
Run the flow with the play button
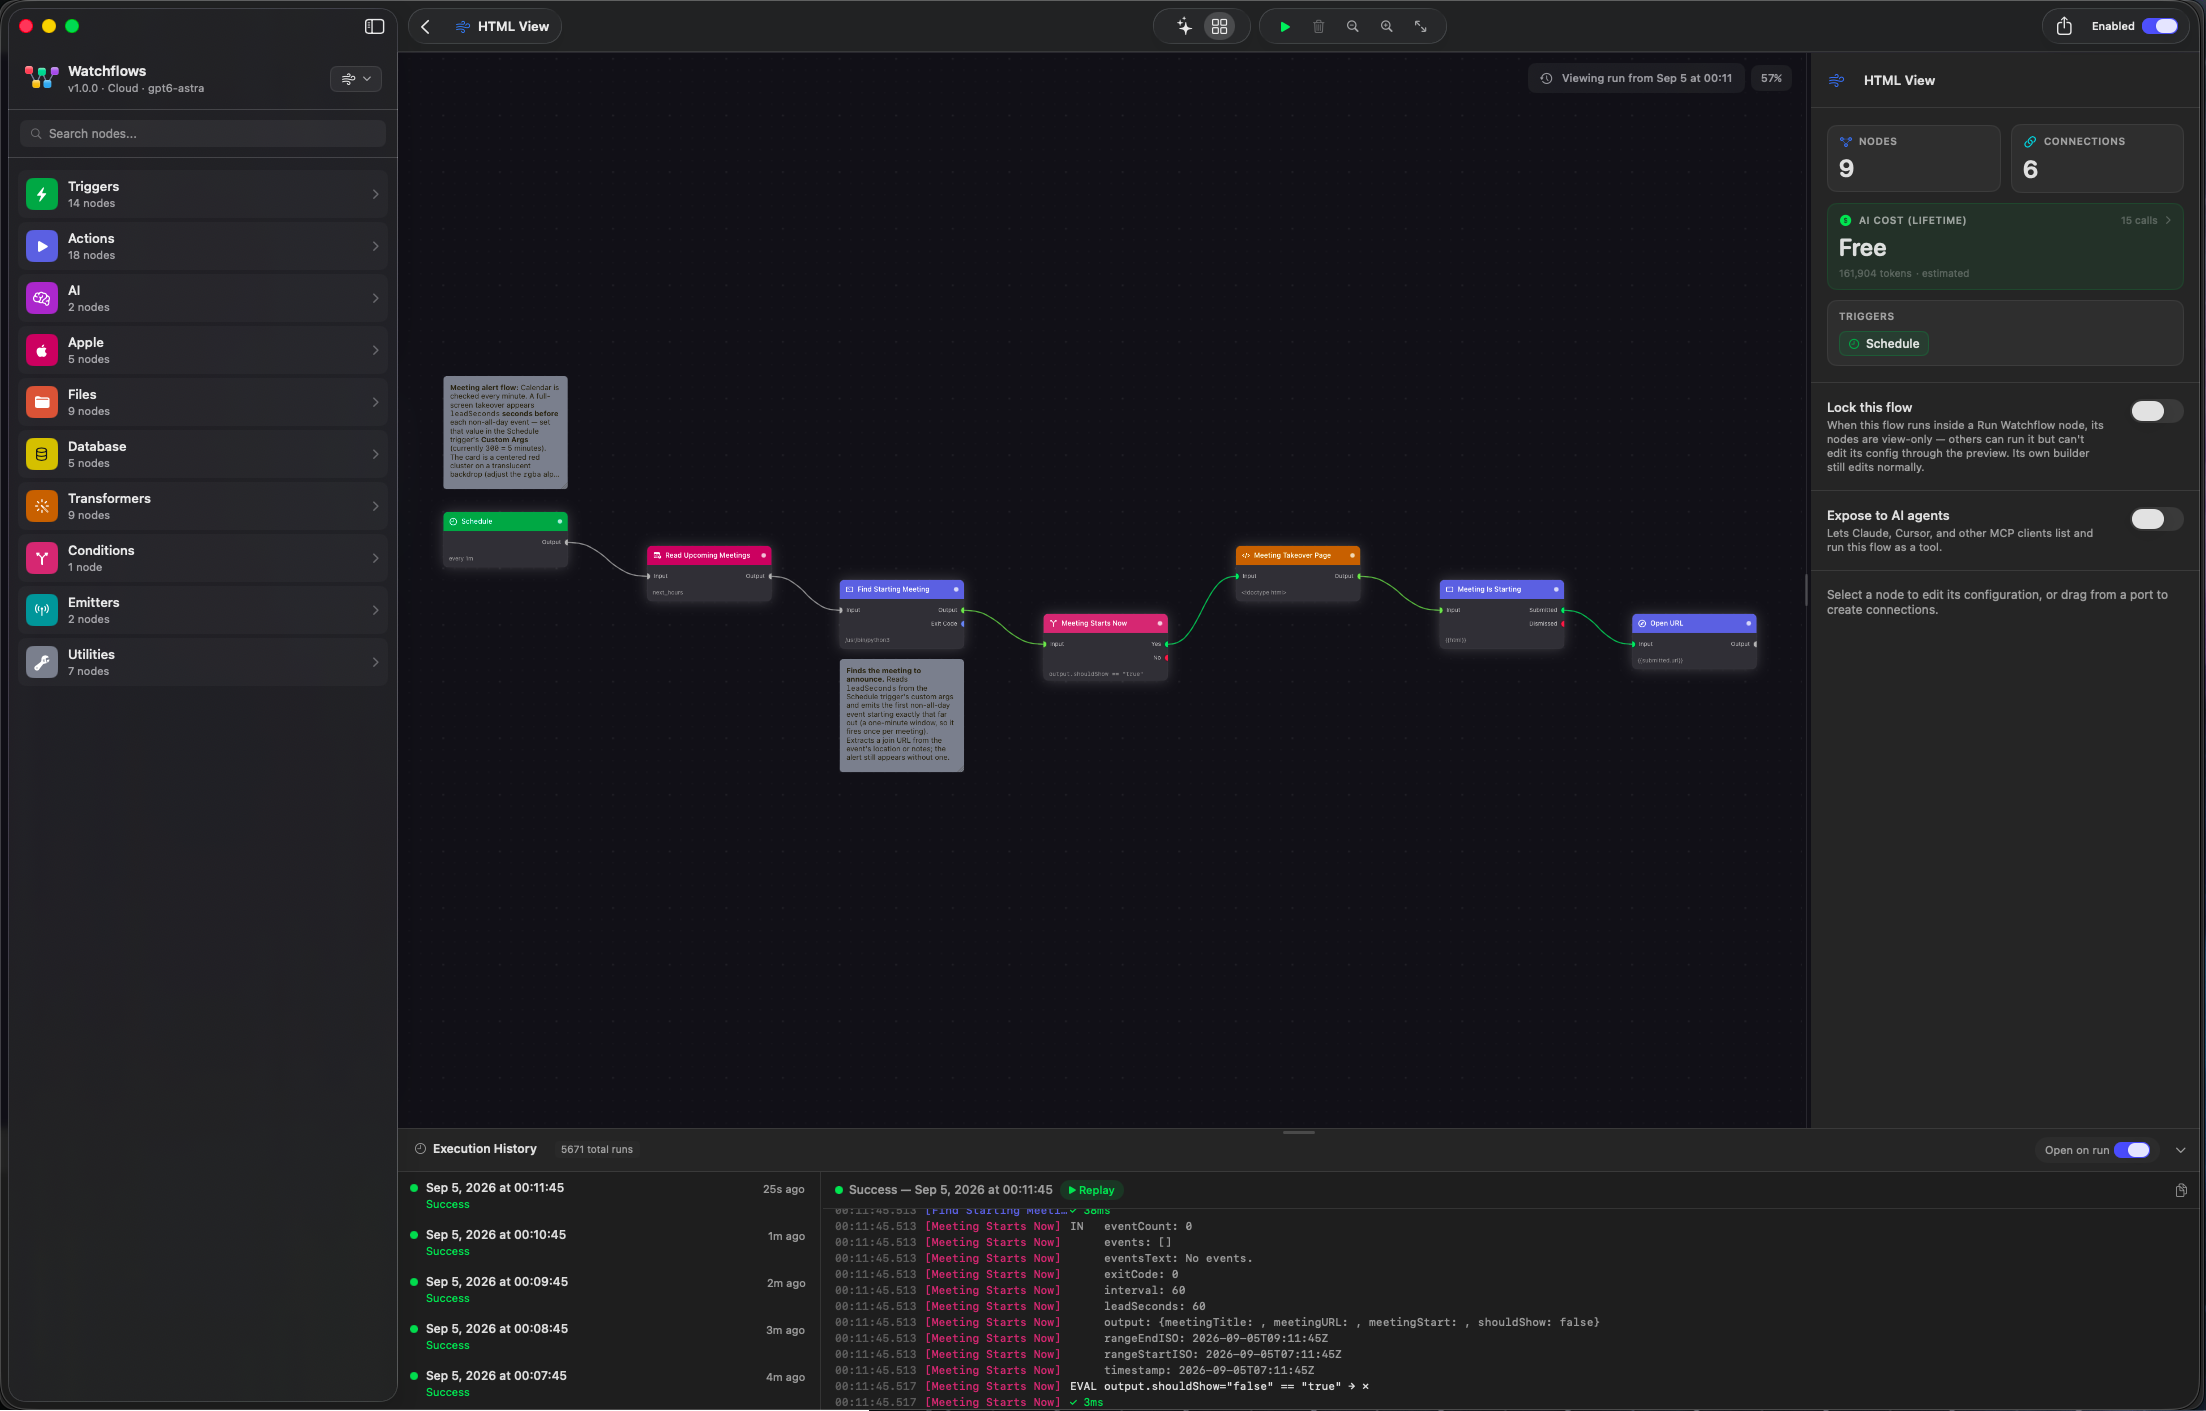(1285, 27)
